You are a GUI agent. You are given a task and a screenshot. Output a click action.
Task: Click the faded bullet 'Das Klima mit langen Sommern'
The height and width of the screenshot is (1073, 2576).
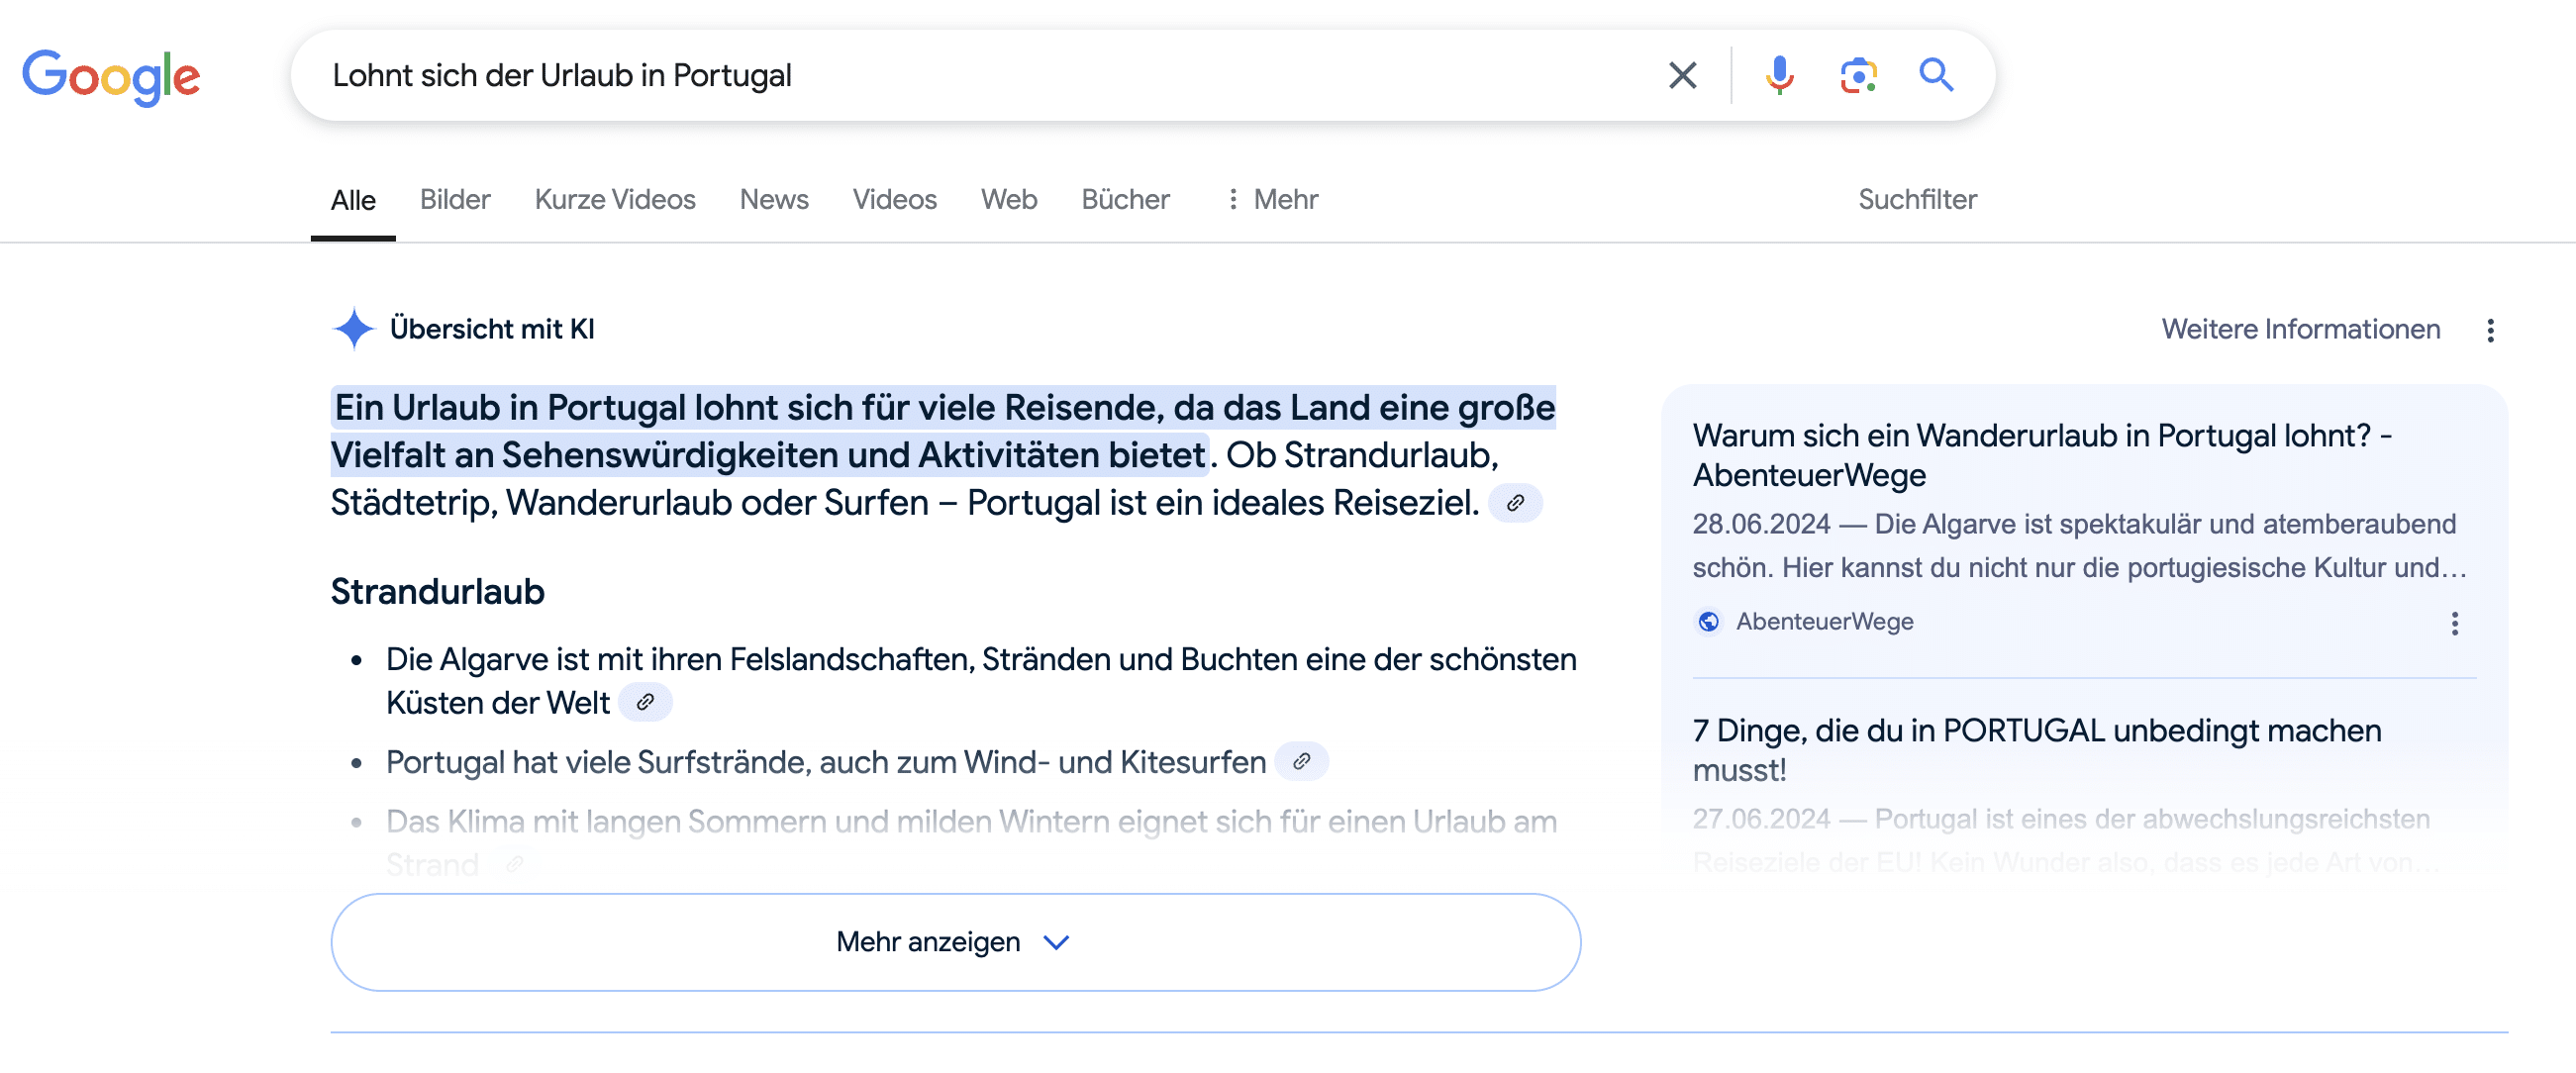[x=971, y=843]
